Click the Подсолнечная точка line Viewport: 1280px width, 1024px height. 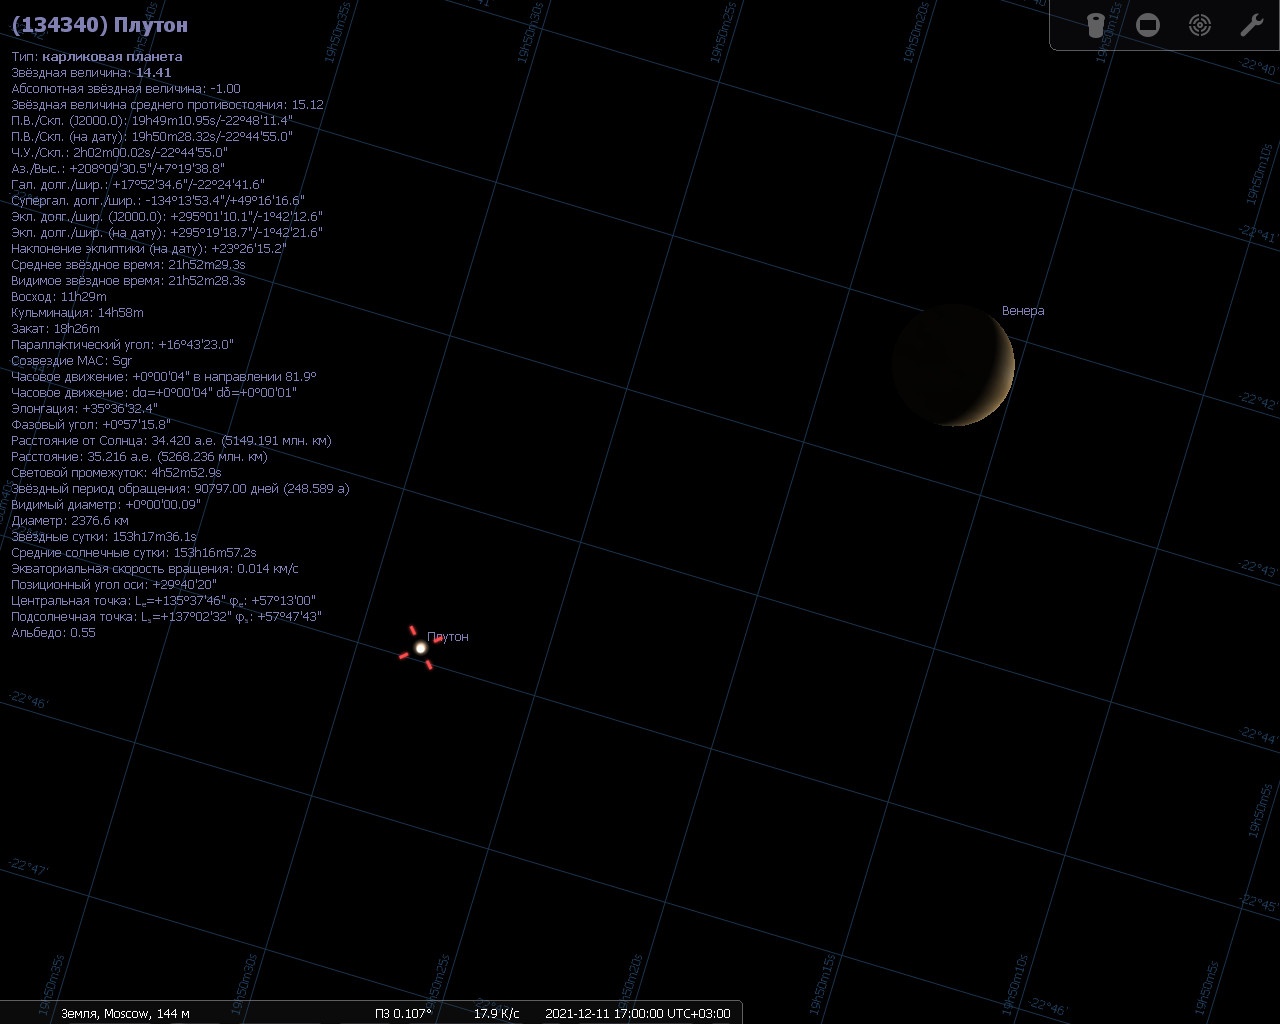click(x=166, y=617)
